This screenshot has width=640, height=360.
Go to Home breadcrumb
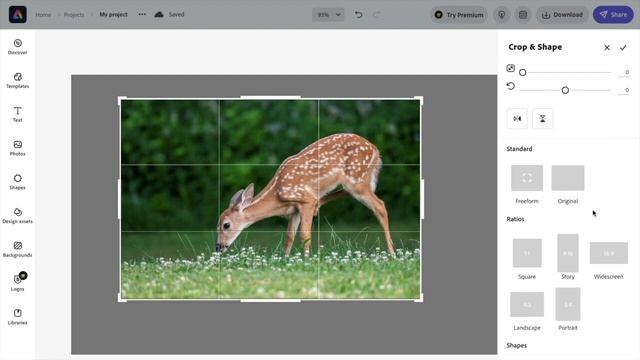click(x=43, y=15)
